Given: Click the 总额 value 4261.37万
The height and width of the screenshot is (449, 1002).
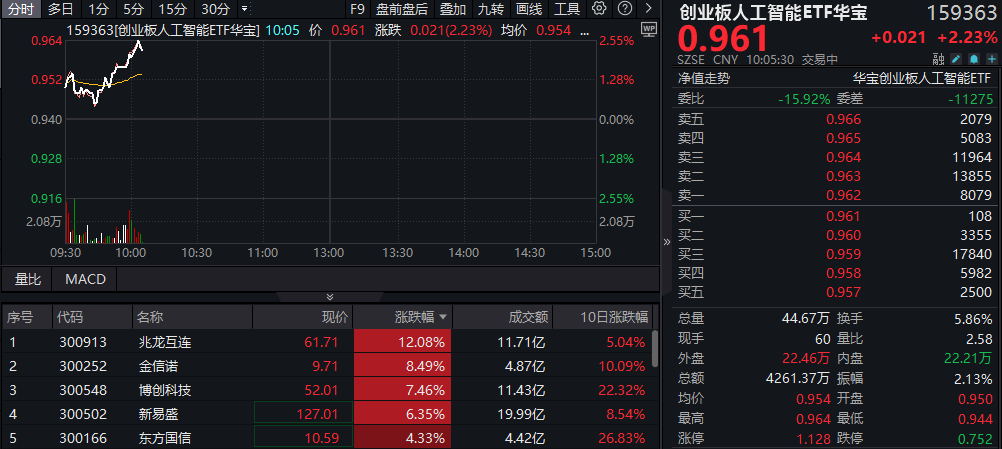Looking at the screenshot, I should [798, 379].
